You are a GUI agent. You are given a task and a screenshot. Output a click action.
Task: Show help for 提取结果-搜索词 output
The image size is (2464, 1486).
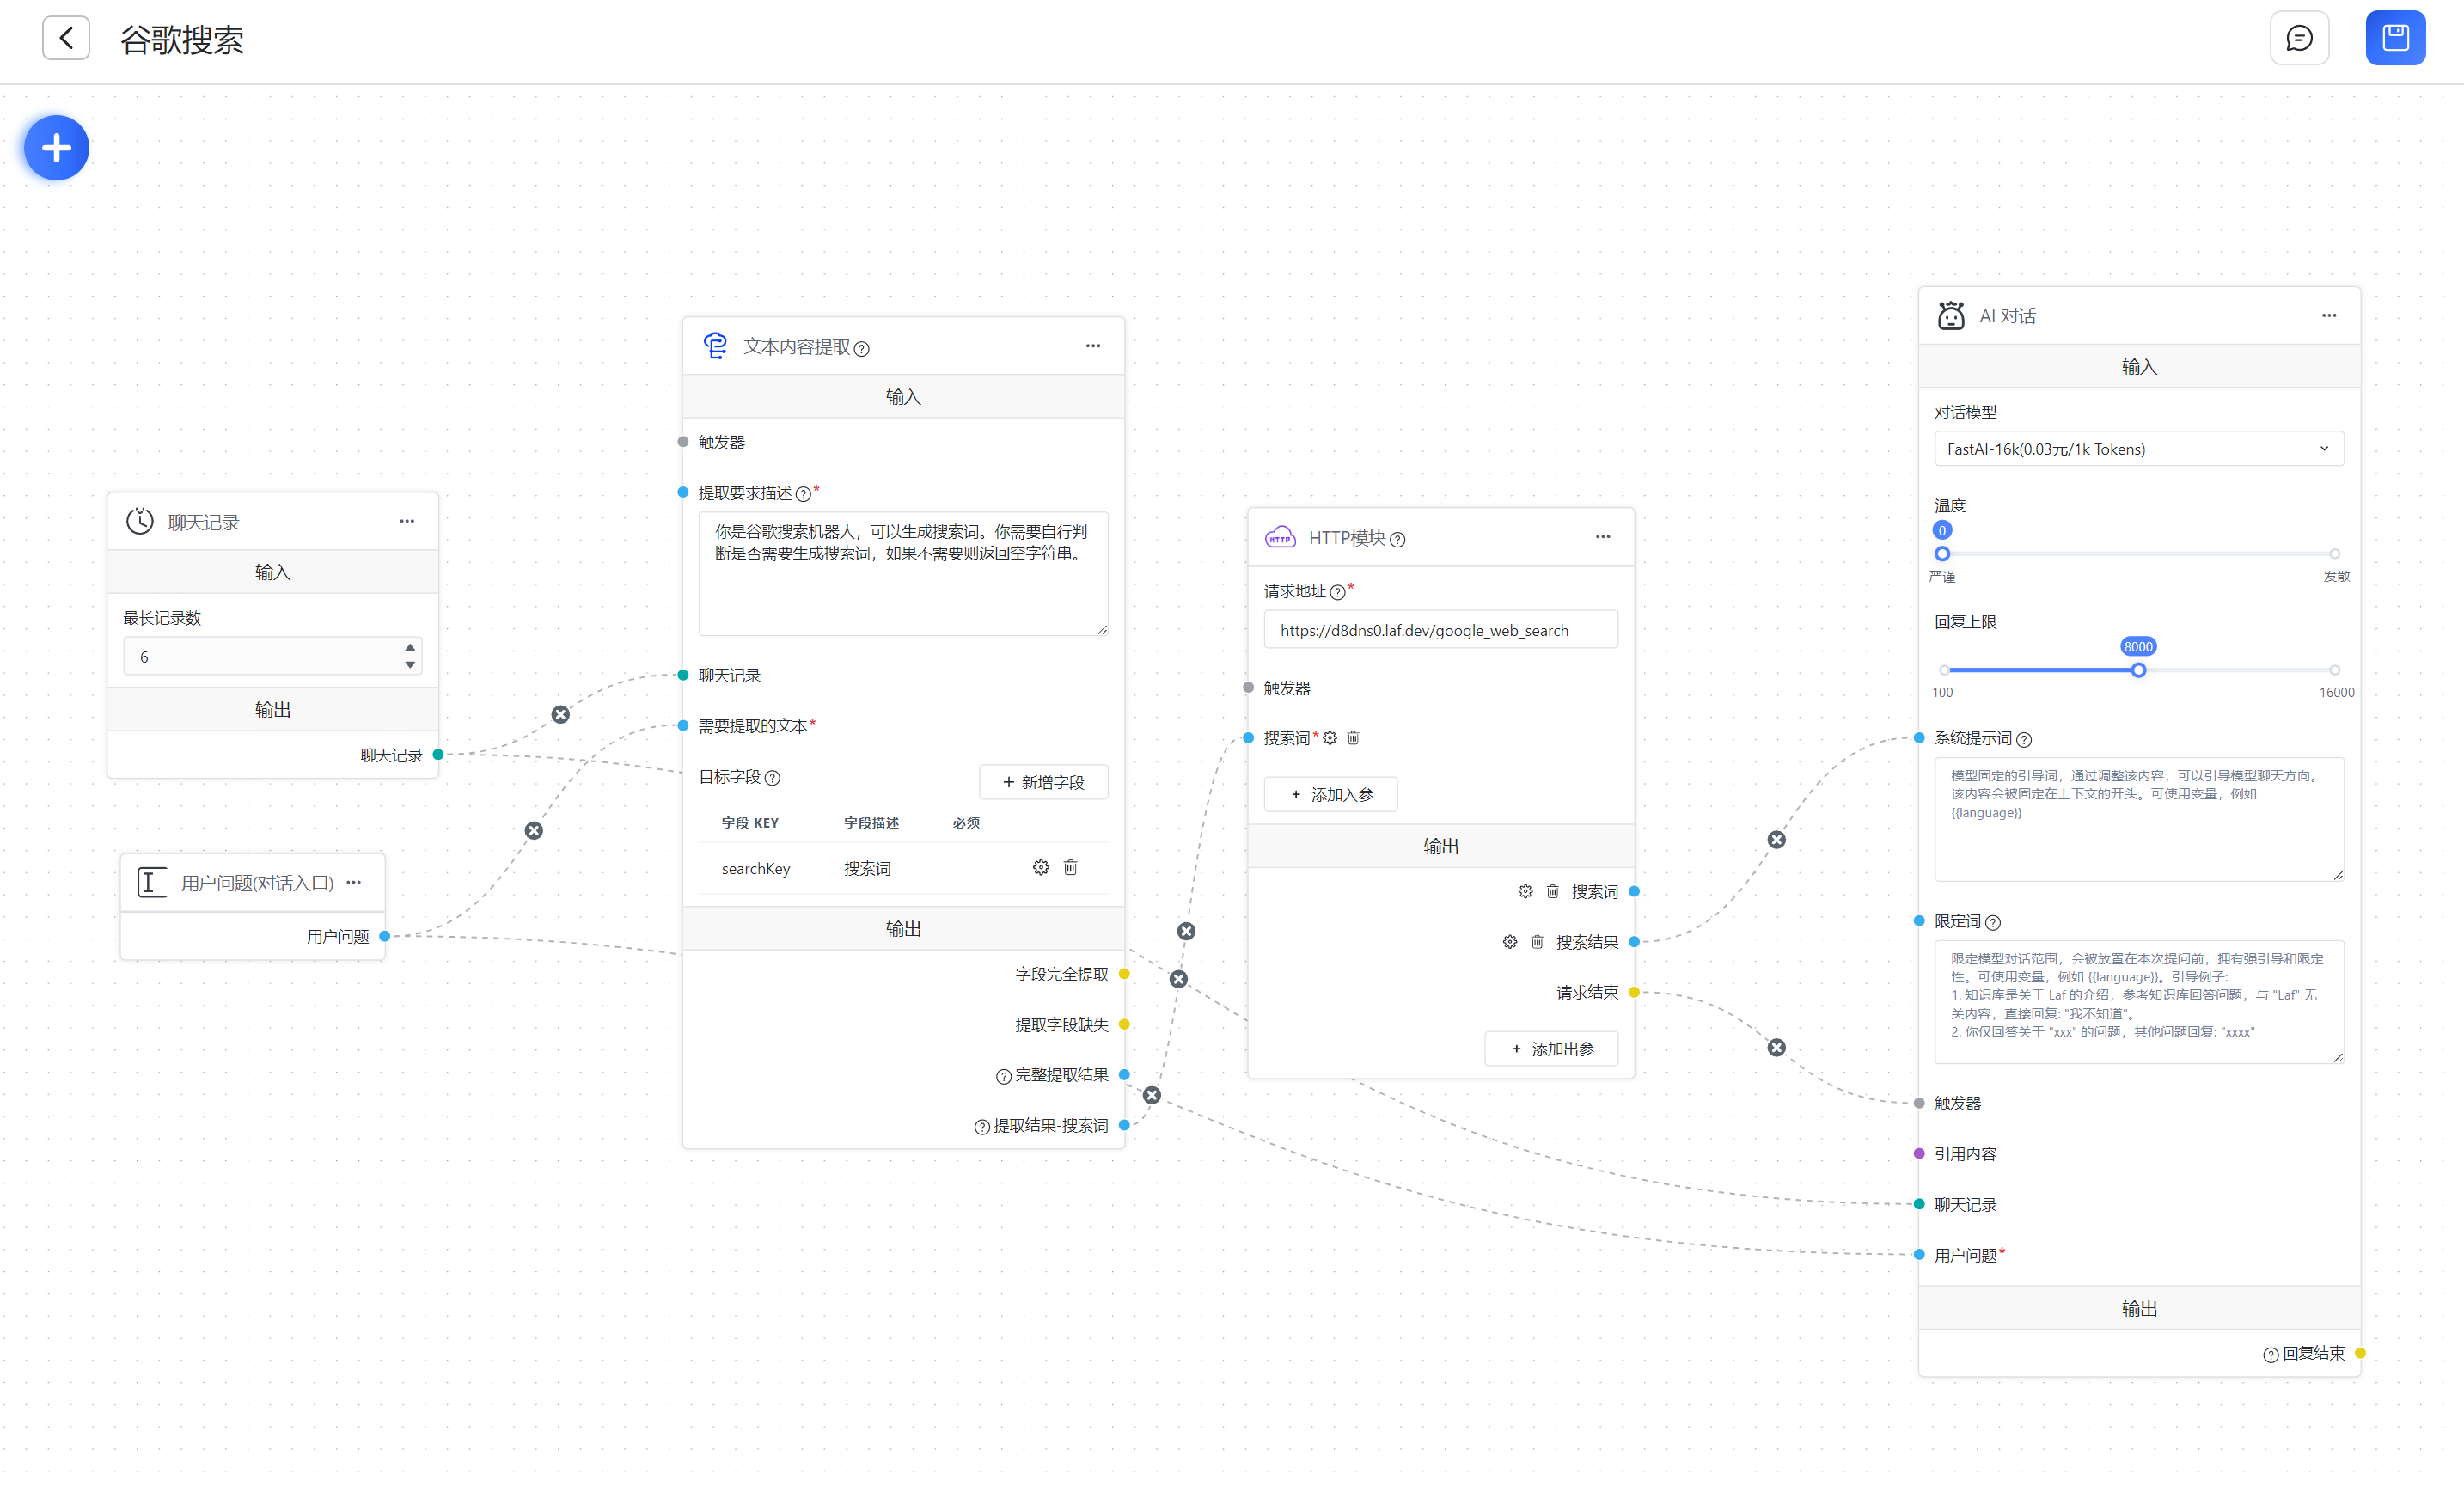pyautogui.click(x=982, y=1128)
